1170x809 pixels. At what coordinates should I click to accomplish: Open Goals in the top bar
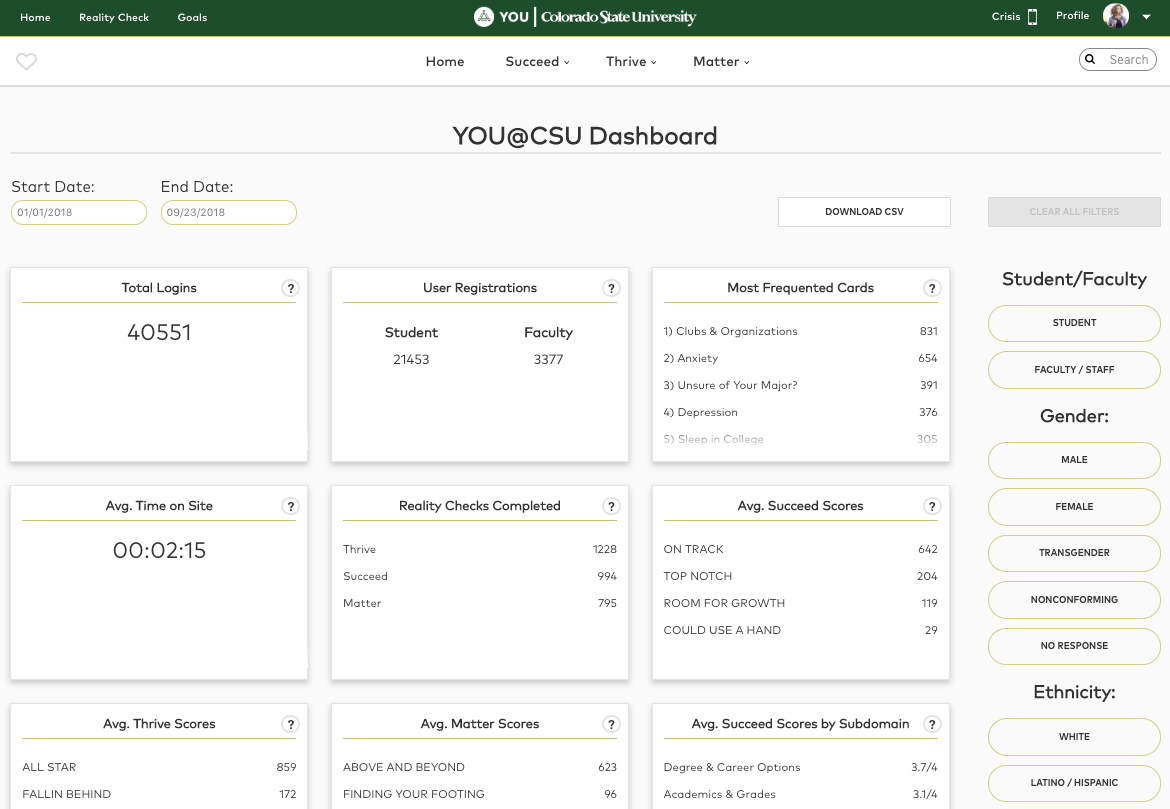click(193, 17)
